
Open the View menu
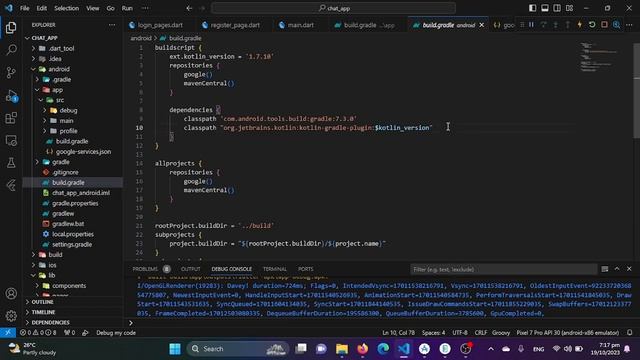[93, 8]
